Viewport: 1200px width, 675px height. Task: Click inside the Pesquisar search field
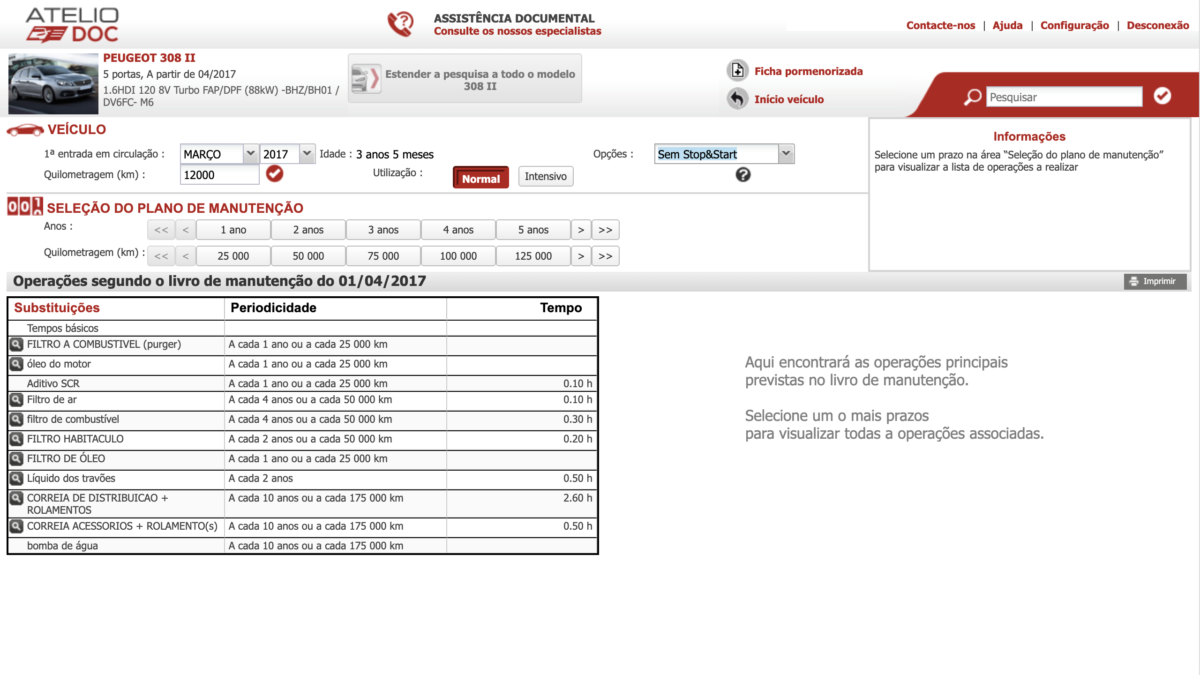tap(1065, 96)
